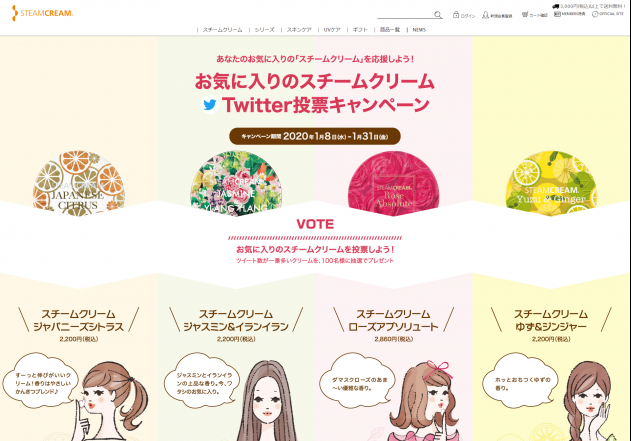The width and height of the screenshot is (631, 441).
Task: Click inside the header search field
Action: click(405, 14)
